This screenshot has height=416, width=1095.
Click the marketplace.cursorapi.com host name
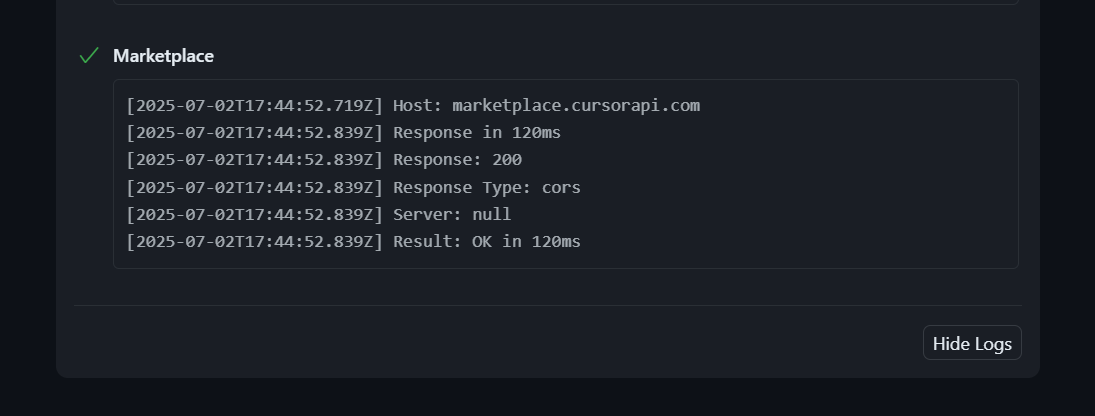coord(576,105)
